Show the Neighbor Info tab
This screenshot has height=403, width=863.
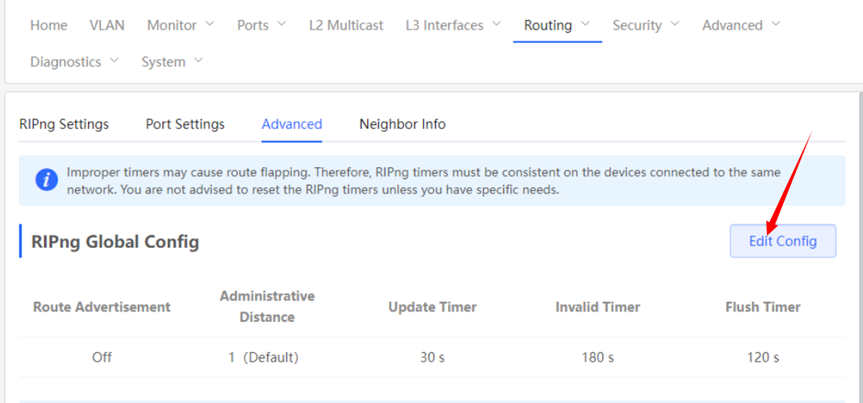pos(402,124)
